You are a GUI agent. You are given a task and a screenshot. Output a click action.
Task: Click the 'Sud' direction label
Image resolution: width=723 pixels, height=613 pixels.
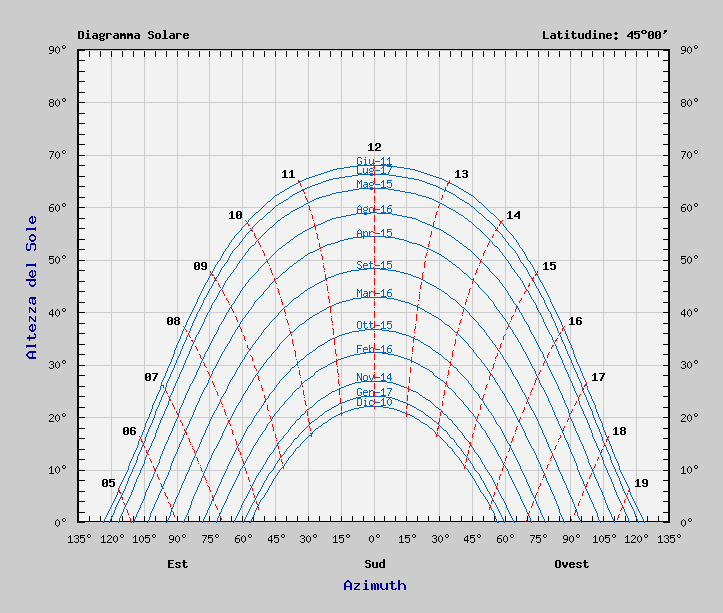pos(374,564)
